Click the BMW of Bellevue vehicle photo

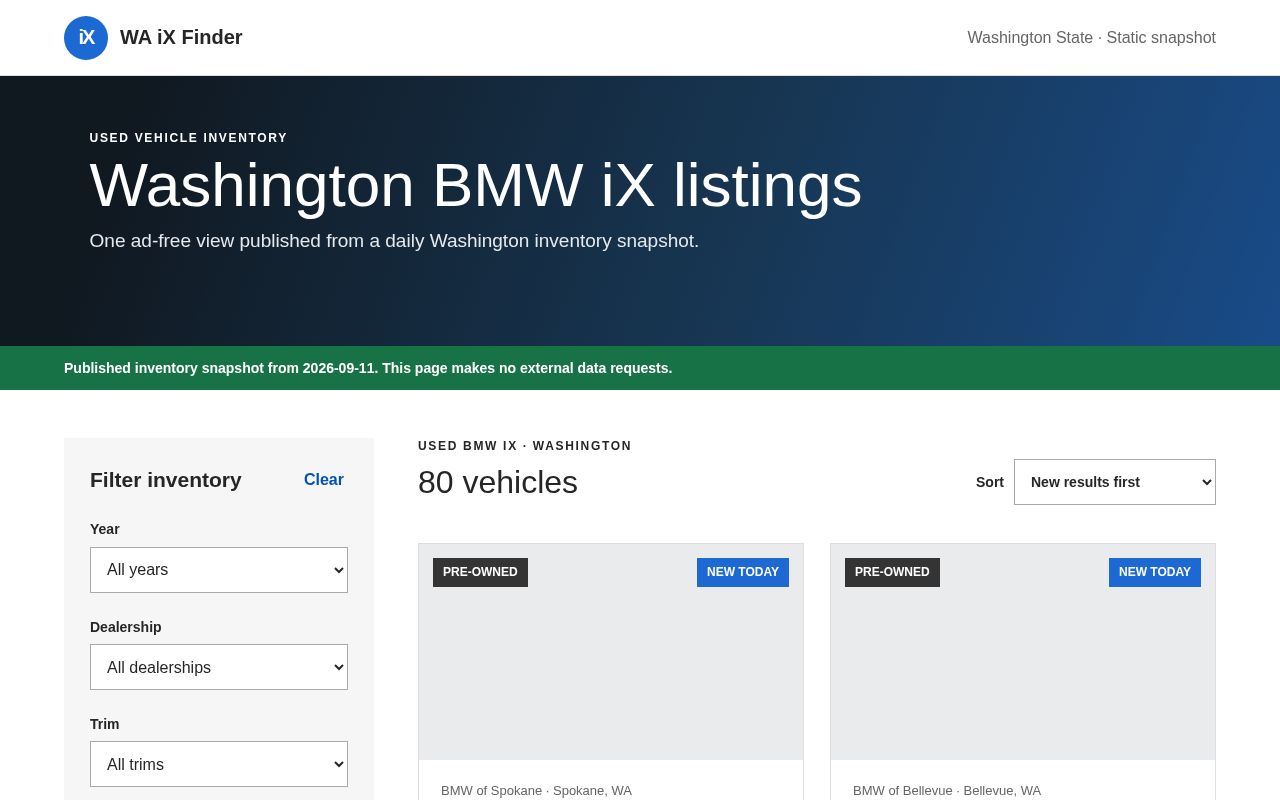[1023, 652]
